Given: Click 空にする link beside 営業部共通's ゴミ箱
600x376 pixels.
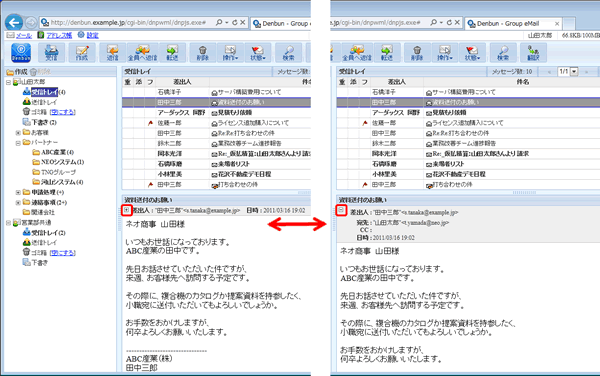Looking at the screenshot, I should point(63,252).
